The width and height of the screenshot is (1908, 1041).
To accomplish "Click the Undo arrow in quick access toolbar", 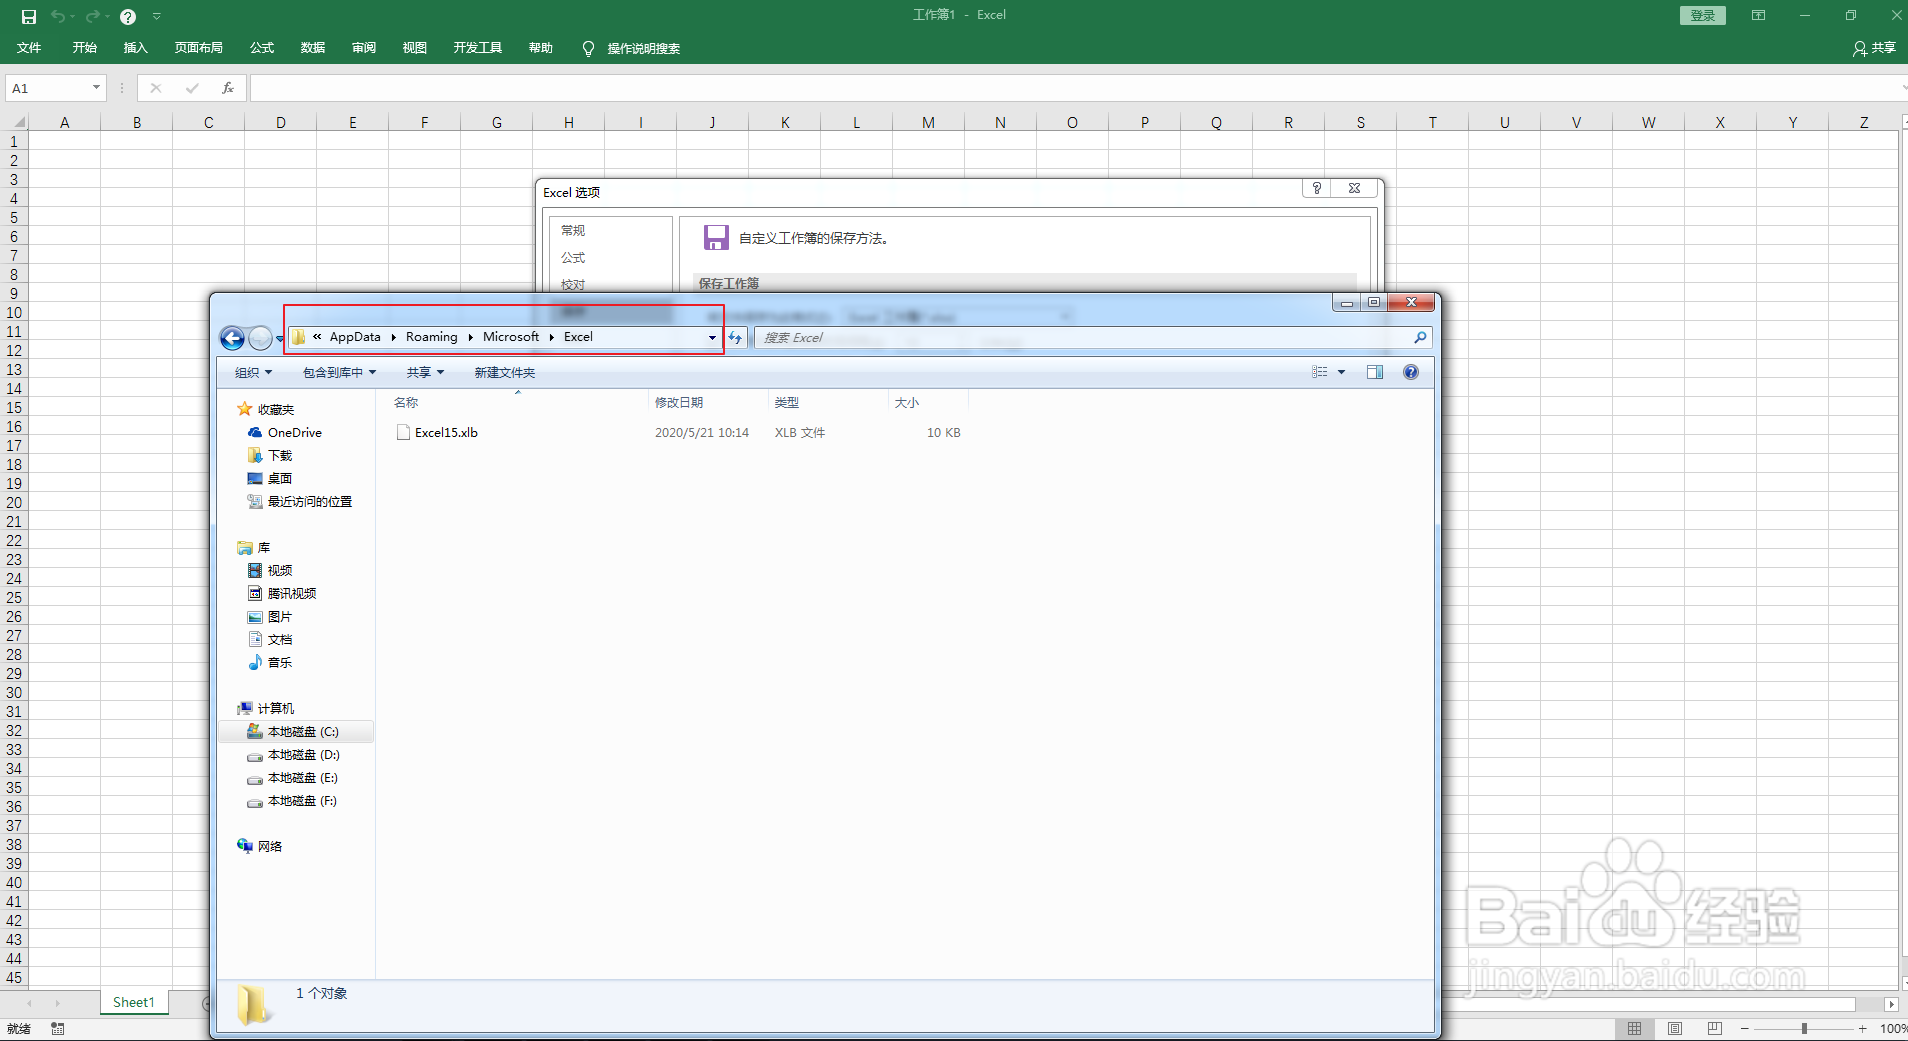I will [x=58, y=17].
